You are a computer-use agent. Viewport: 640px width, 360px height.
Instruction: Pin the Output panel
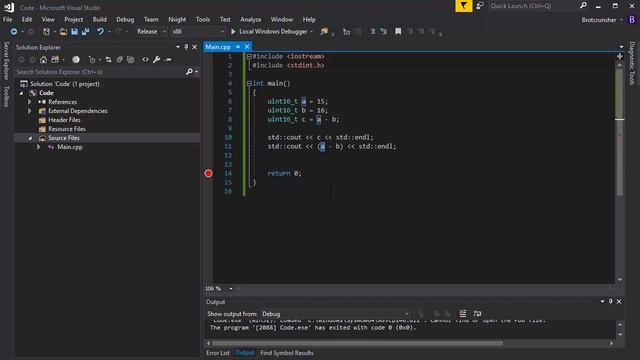pyautogui.click(x=611, y=302)
